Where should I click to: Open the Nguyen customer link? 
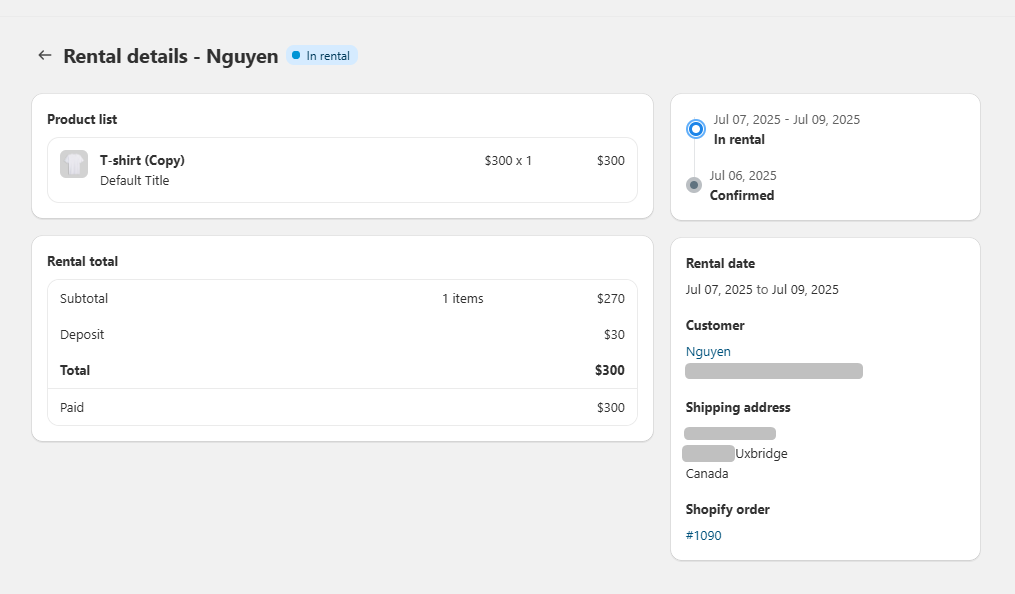pyautogui.click(x=708, y=351)
